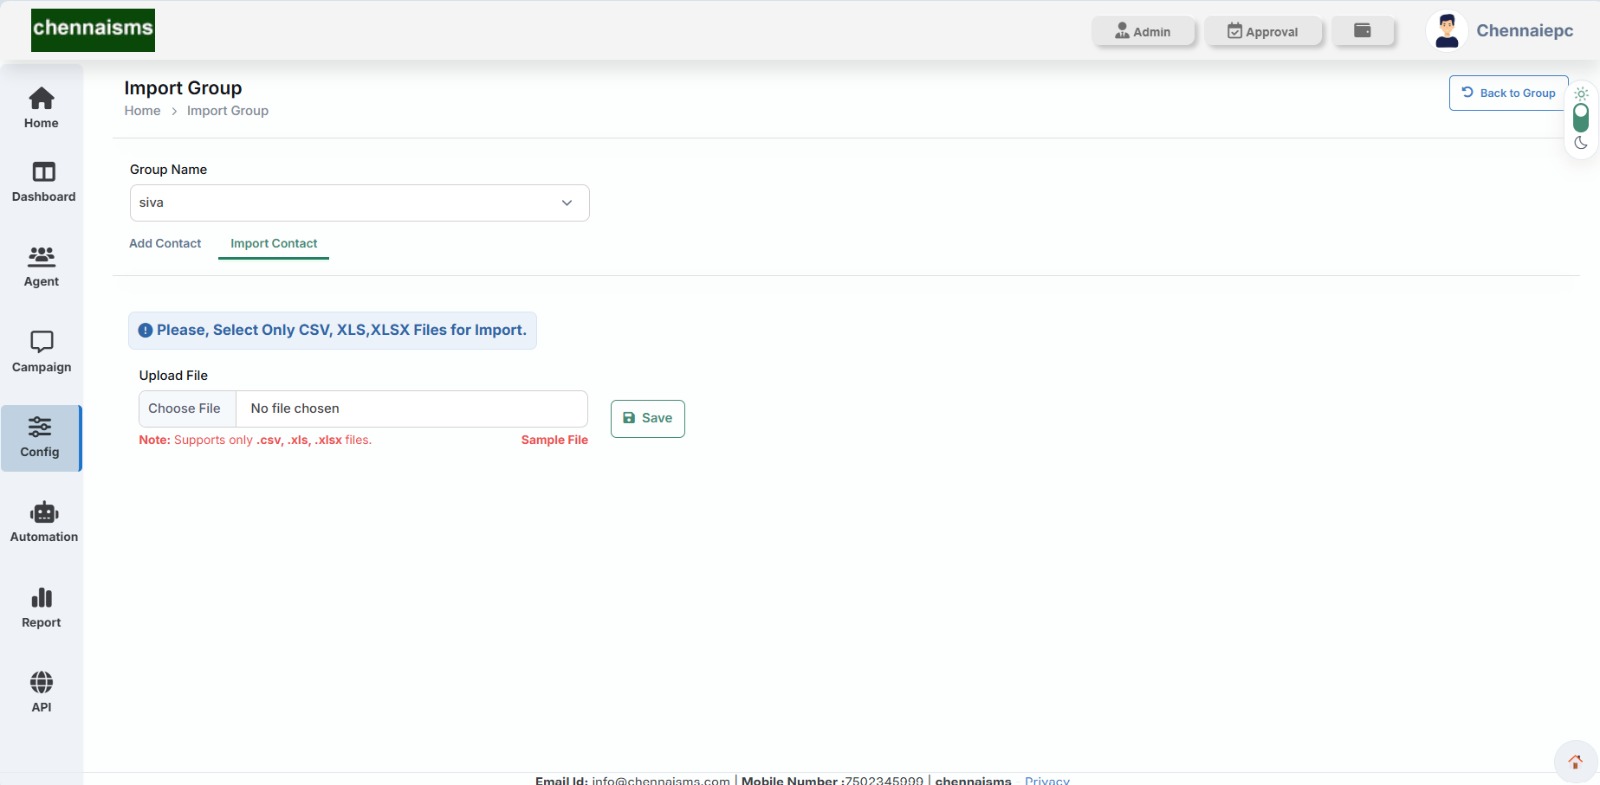Screen dimensions: 1600x785
Task: Open the Campaign chat icon
Action: [41, 342]
